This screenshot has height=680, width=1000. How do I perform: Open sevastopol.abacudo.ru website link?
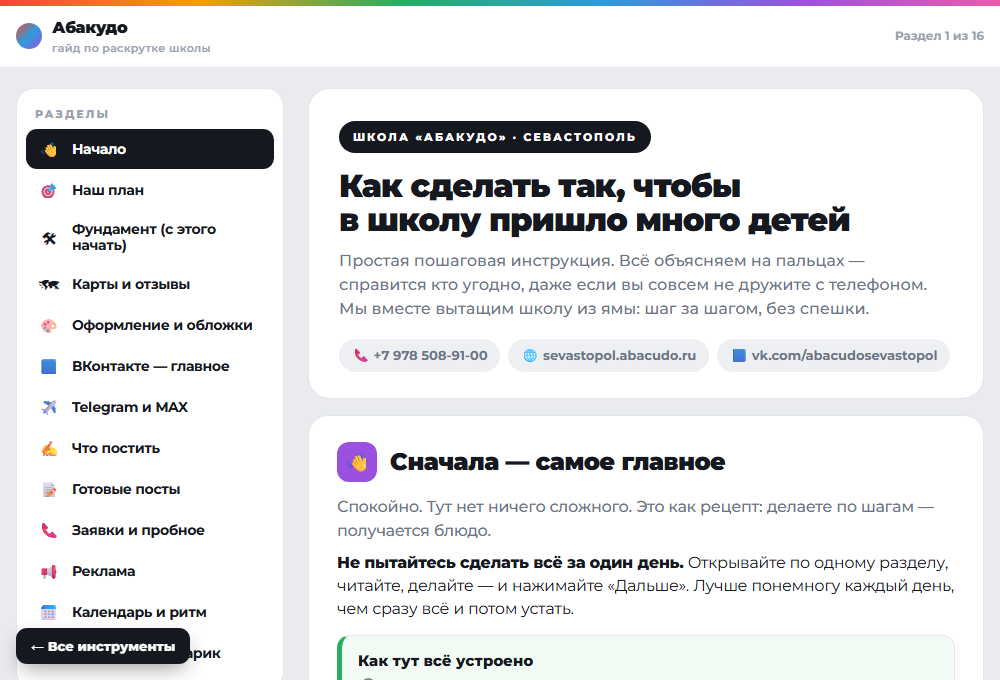click(608, 355)
